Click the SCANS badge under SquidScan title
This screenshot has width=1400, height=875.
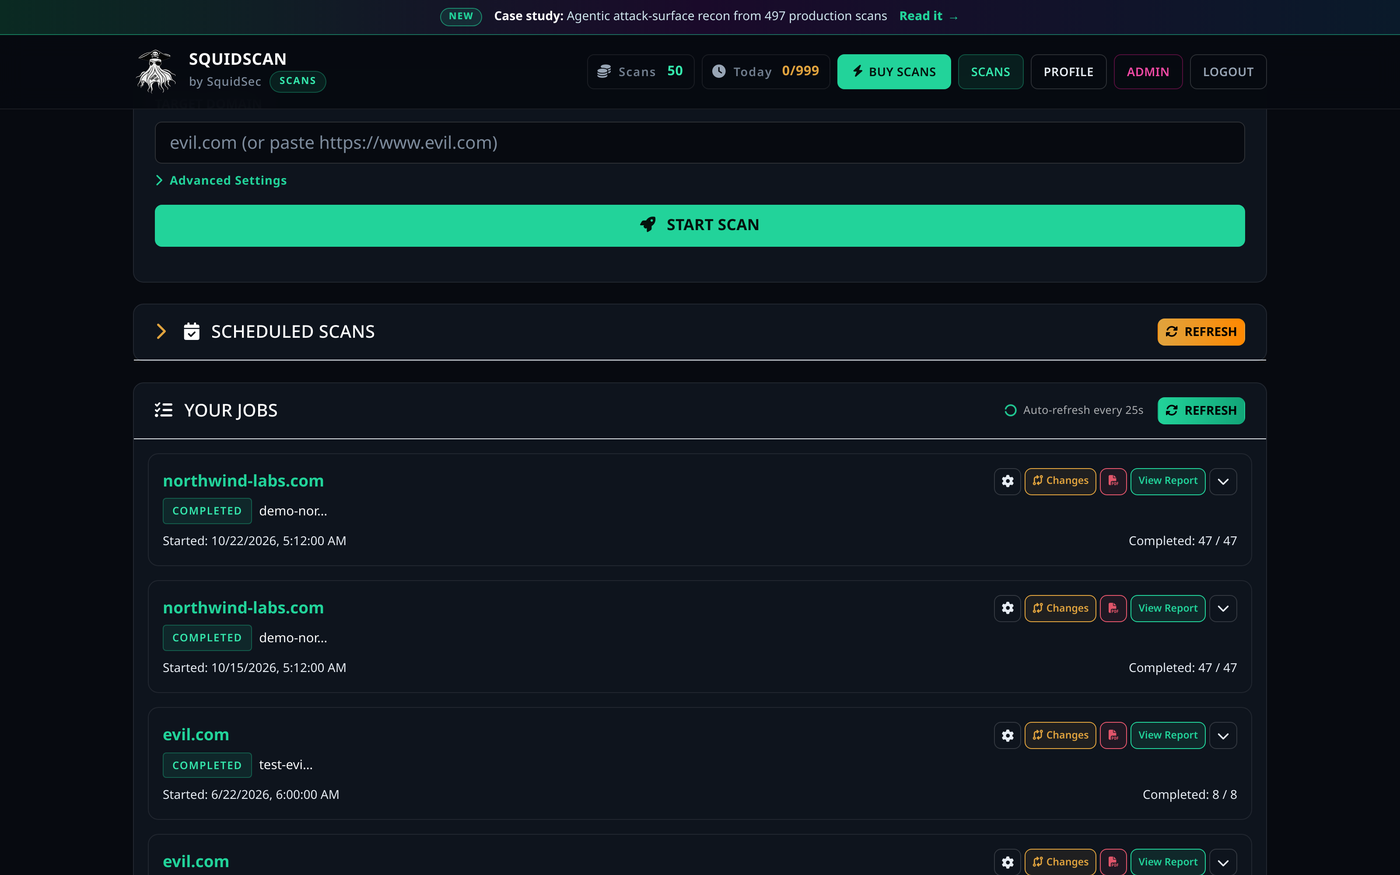coord(298,81)
